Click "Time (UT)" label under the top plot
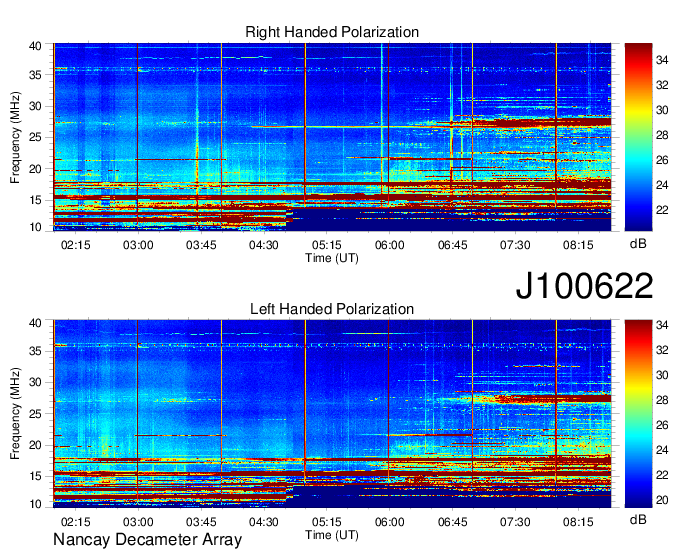 [x=332, y=258]
